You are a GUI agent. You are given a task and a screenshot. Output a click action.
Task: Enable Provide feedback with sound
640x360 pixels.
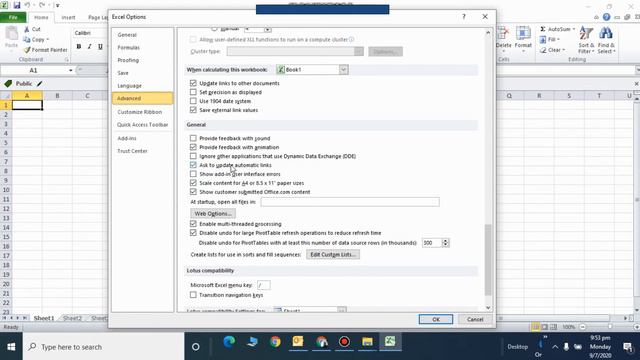click(193, 138)
